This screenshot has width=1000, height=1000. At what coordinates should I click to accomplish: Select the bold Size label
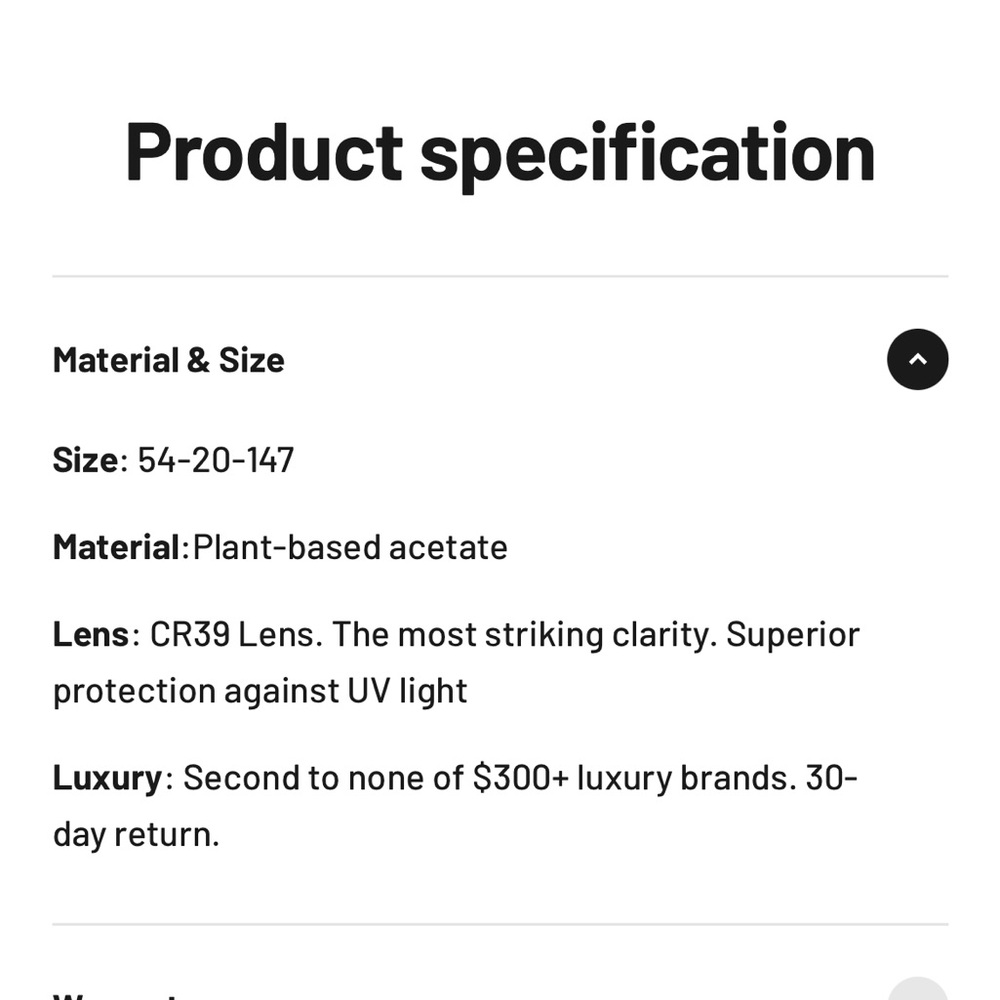[x=85, y=460]
